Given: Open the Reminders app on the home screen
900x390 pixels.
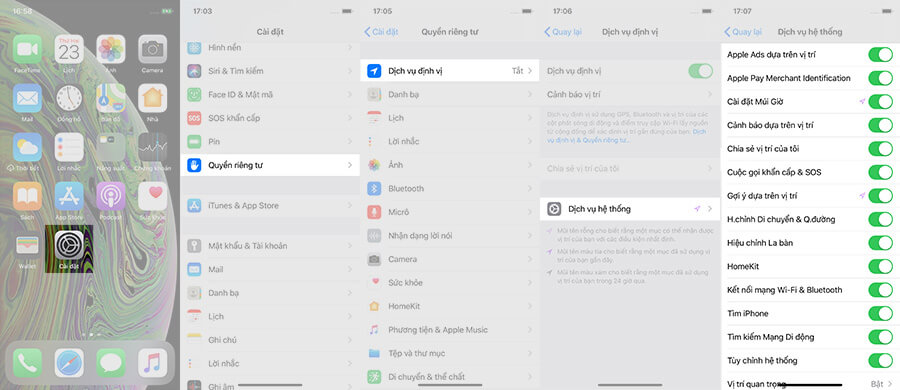Looking at the screenshot, I should (x=69, y=147).
